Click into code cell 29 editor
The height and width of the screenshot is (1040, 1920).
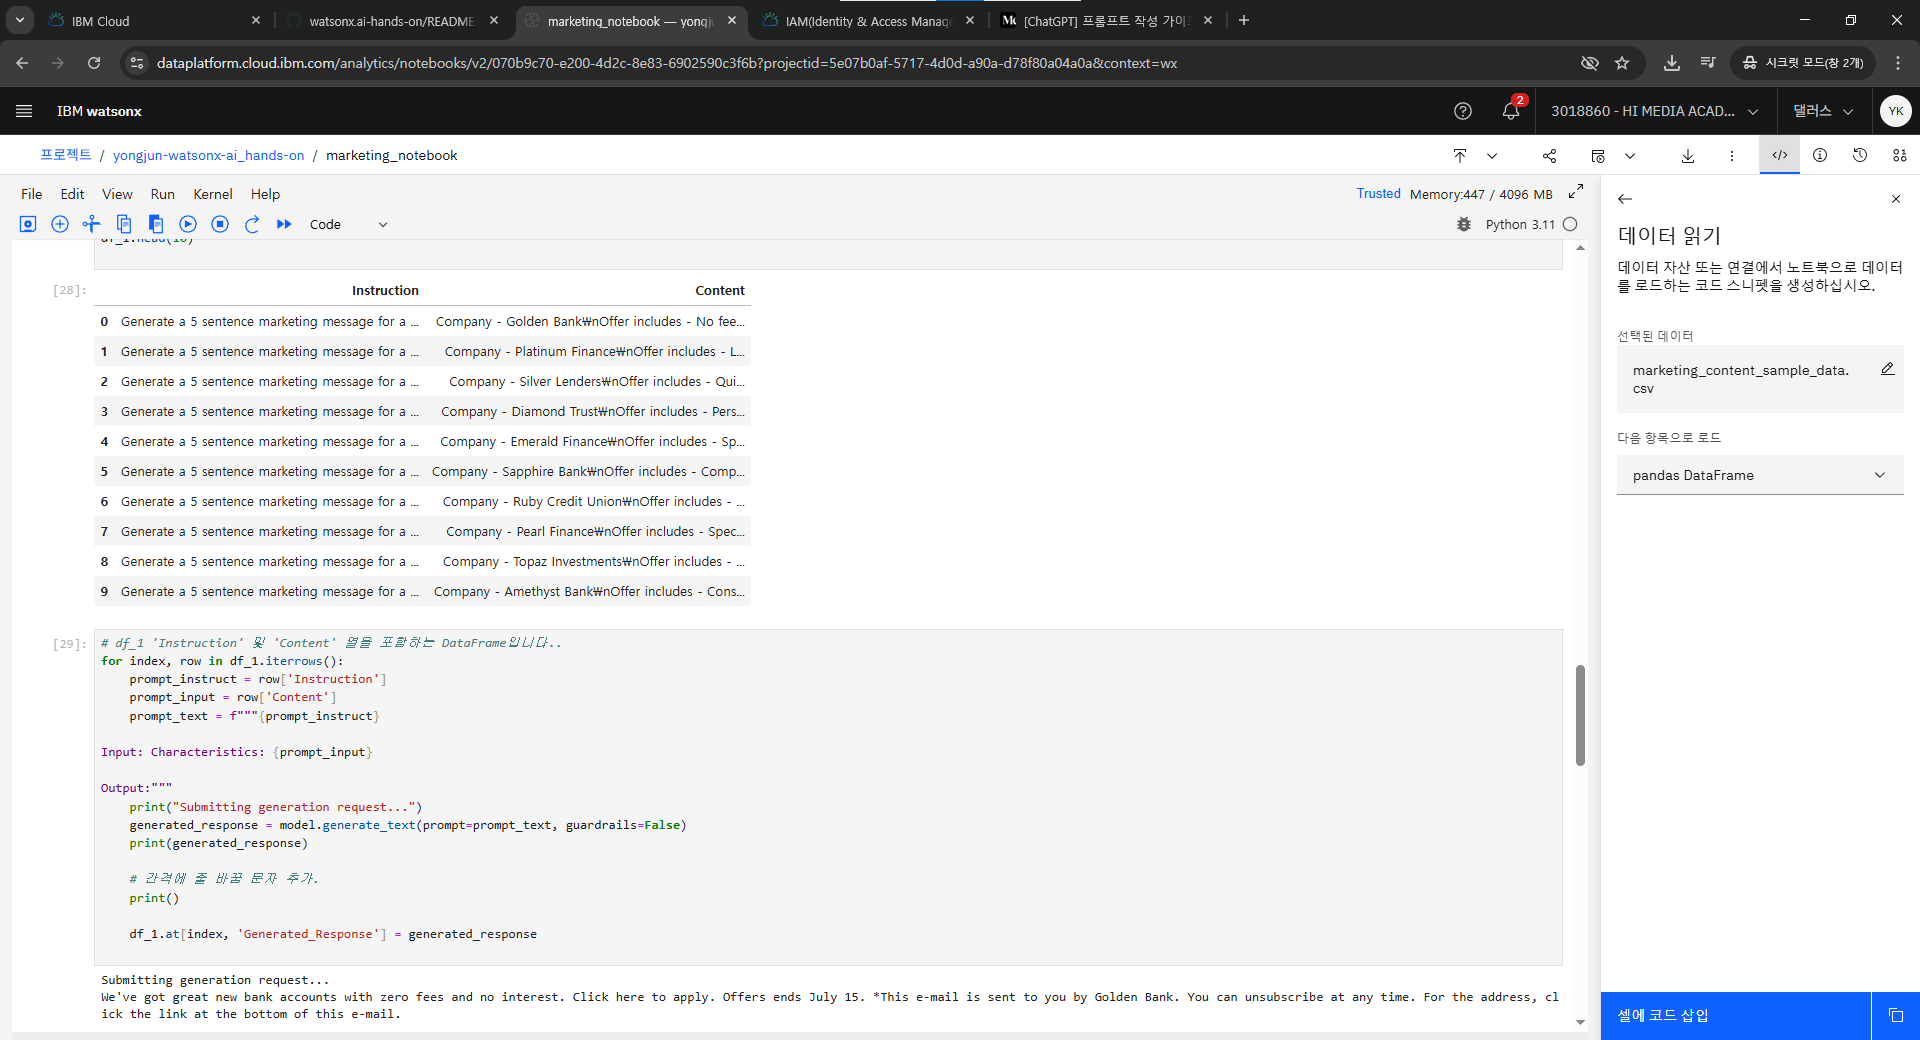coord(828,797)
